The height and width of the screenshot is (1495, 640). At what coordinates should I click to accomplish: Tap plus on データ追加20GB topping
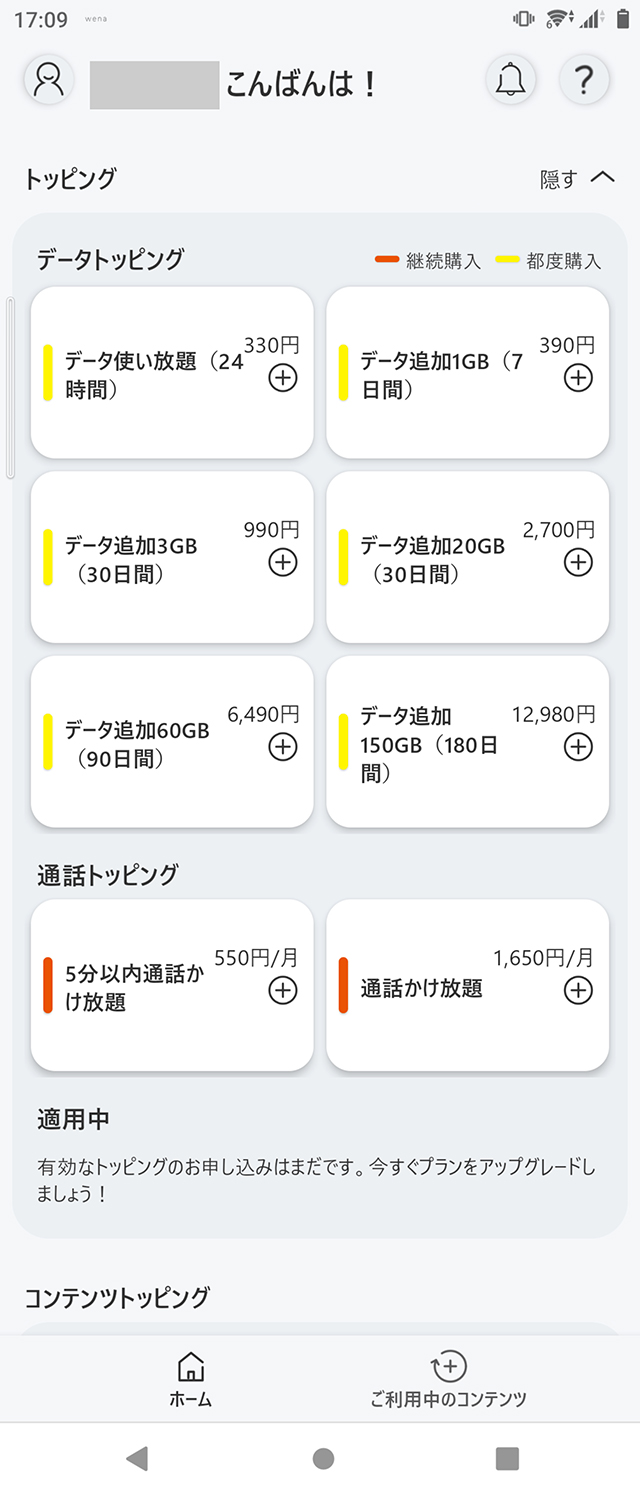pos(578,562)
